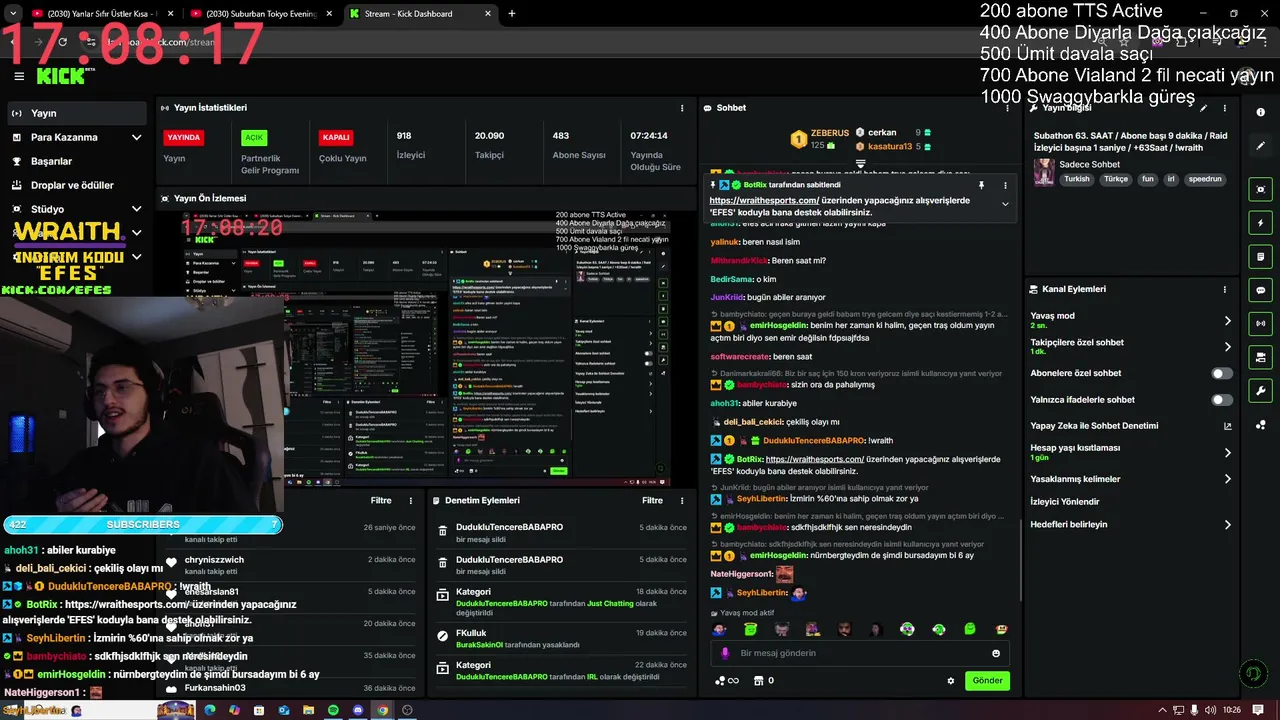1280x720 pixels.
Task: Open wraithesports.com link in pinned message
Action: [764, 200]
